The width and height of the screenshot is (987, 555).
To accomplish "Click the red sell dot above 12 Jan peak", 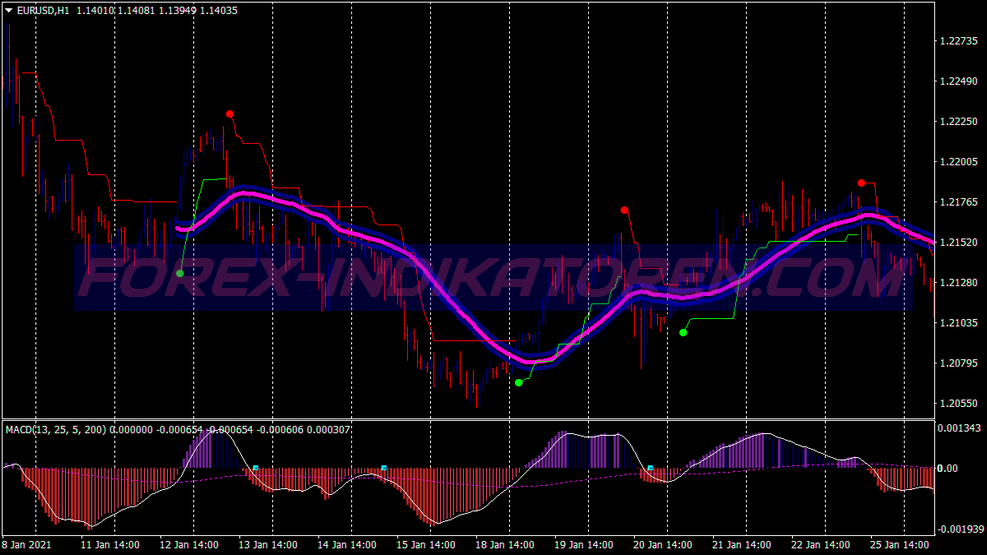I will (x=230, y=114).
